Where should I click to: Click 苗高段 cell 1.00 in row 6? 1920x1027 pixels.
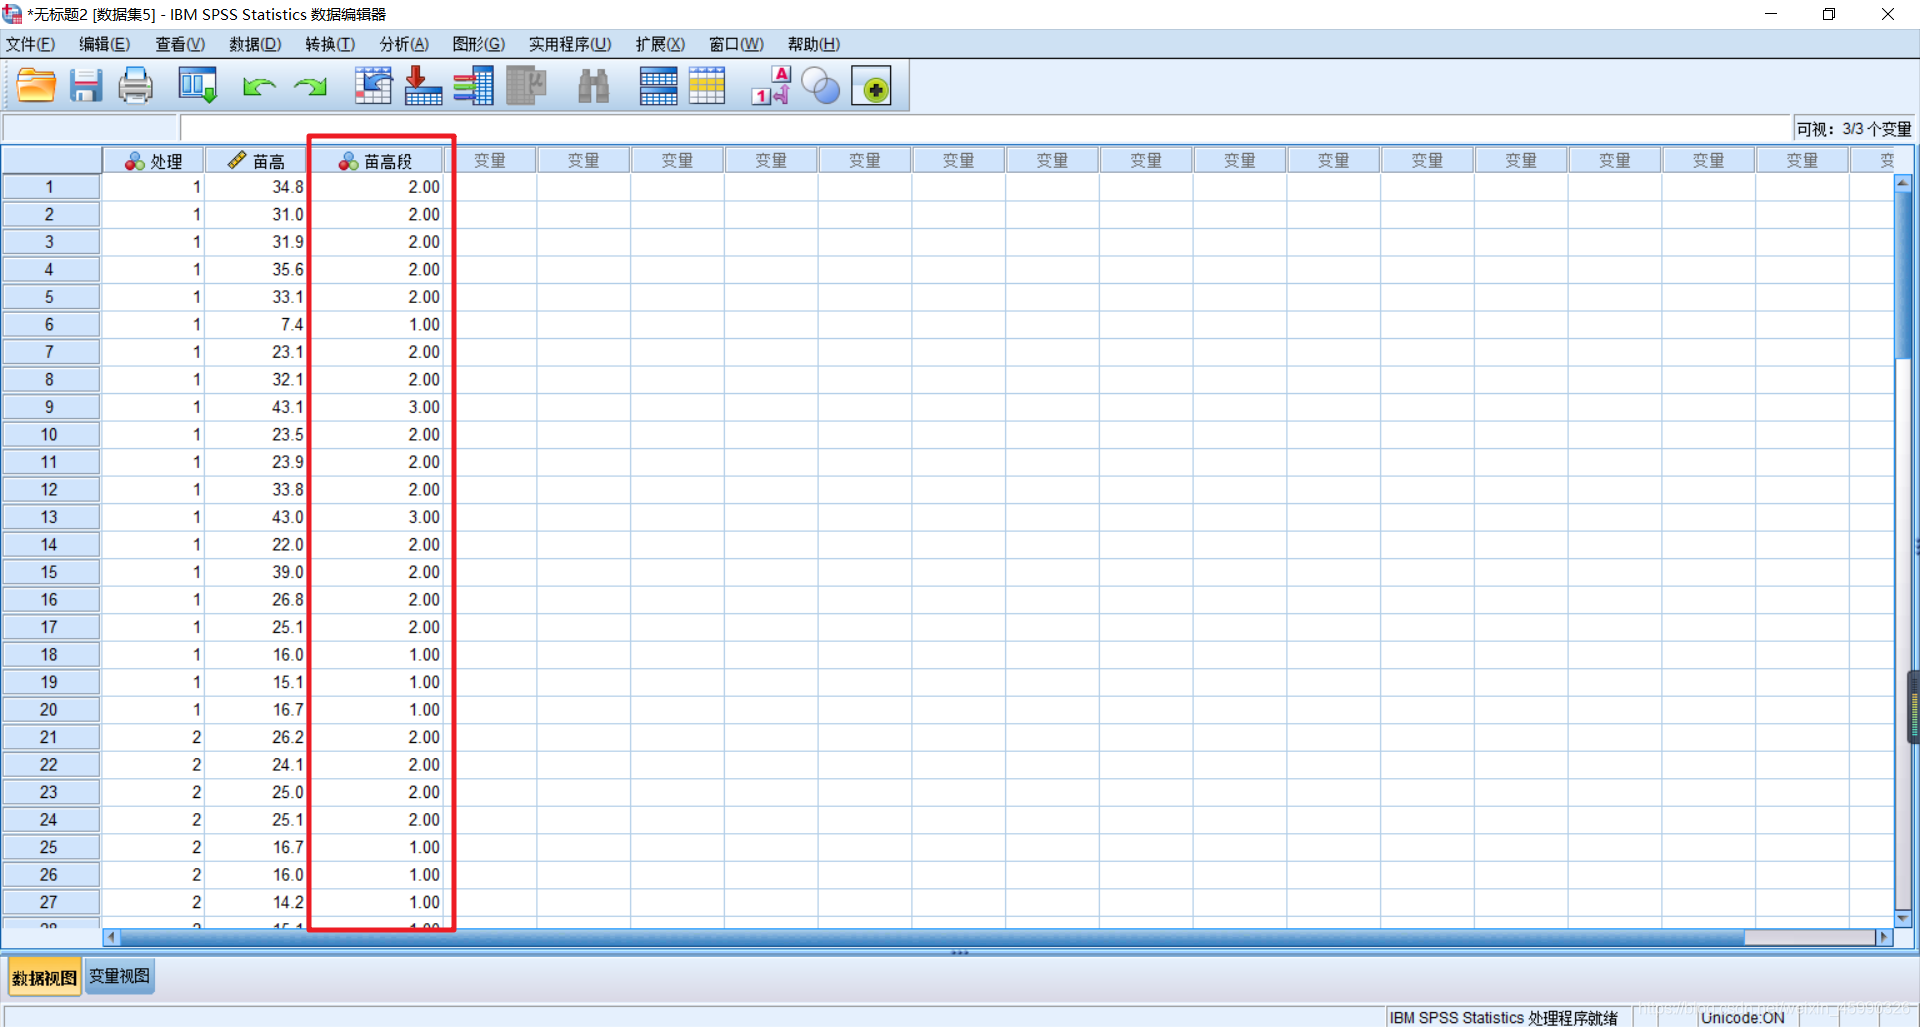coord(376,325)
